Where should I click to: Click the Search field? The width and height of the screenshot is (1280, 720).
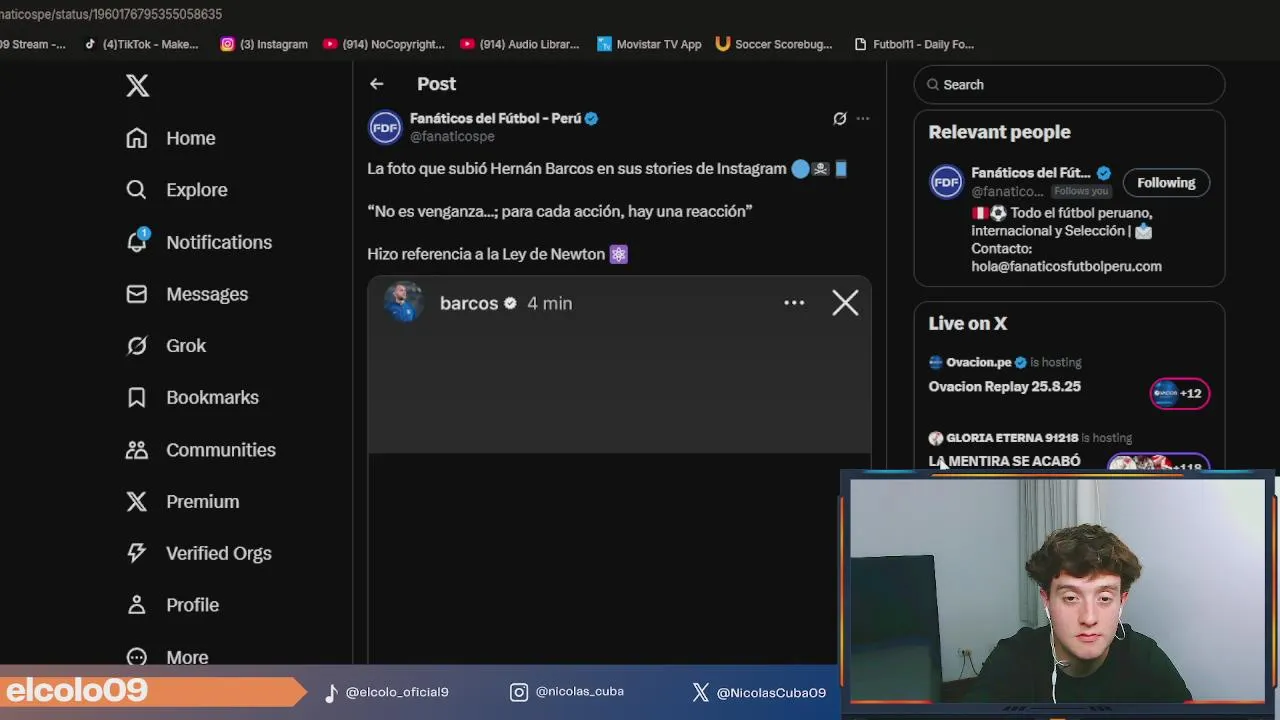click(x=1069, y=85)
